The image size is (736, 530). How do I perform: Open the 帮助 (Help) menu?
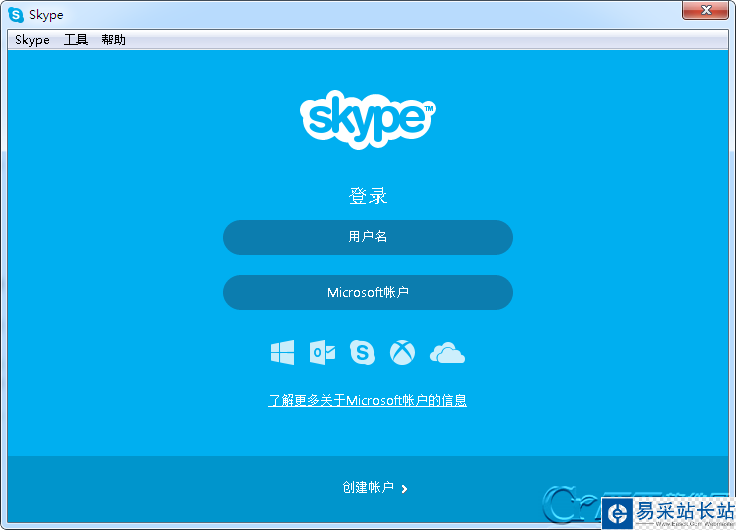(x=113, y=40)
